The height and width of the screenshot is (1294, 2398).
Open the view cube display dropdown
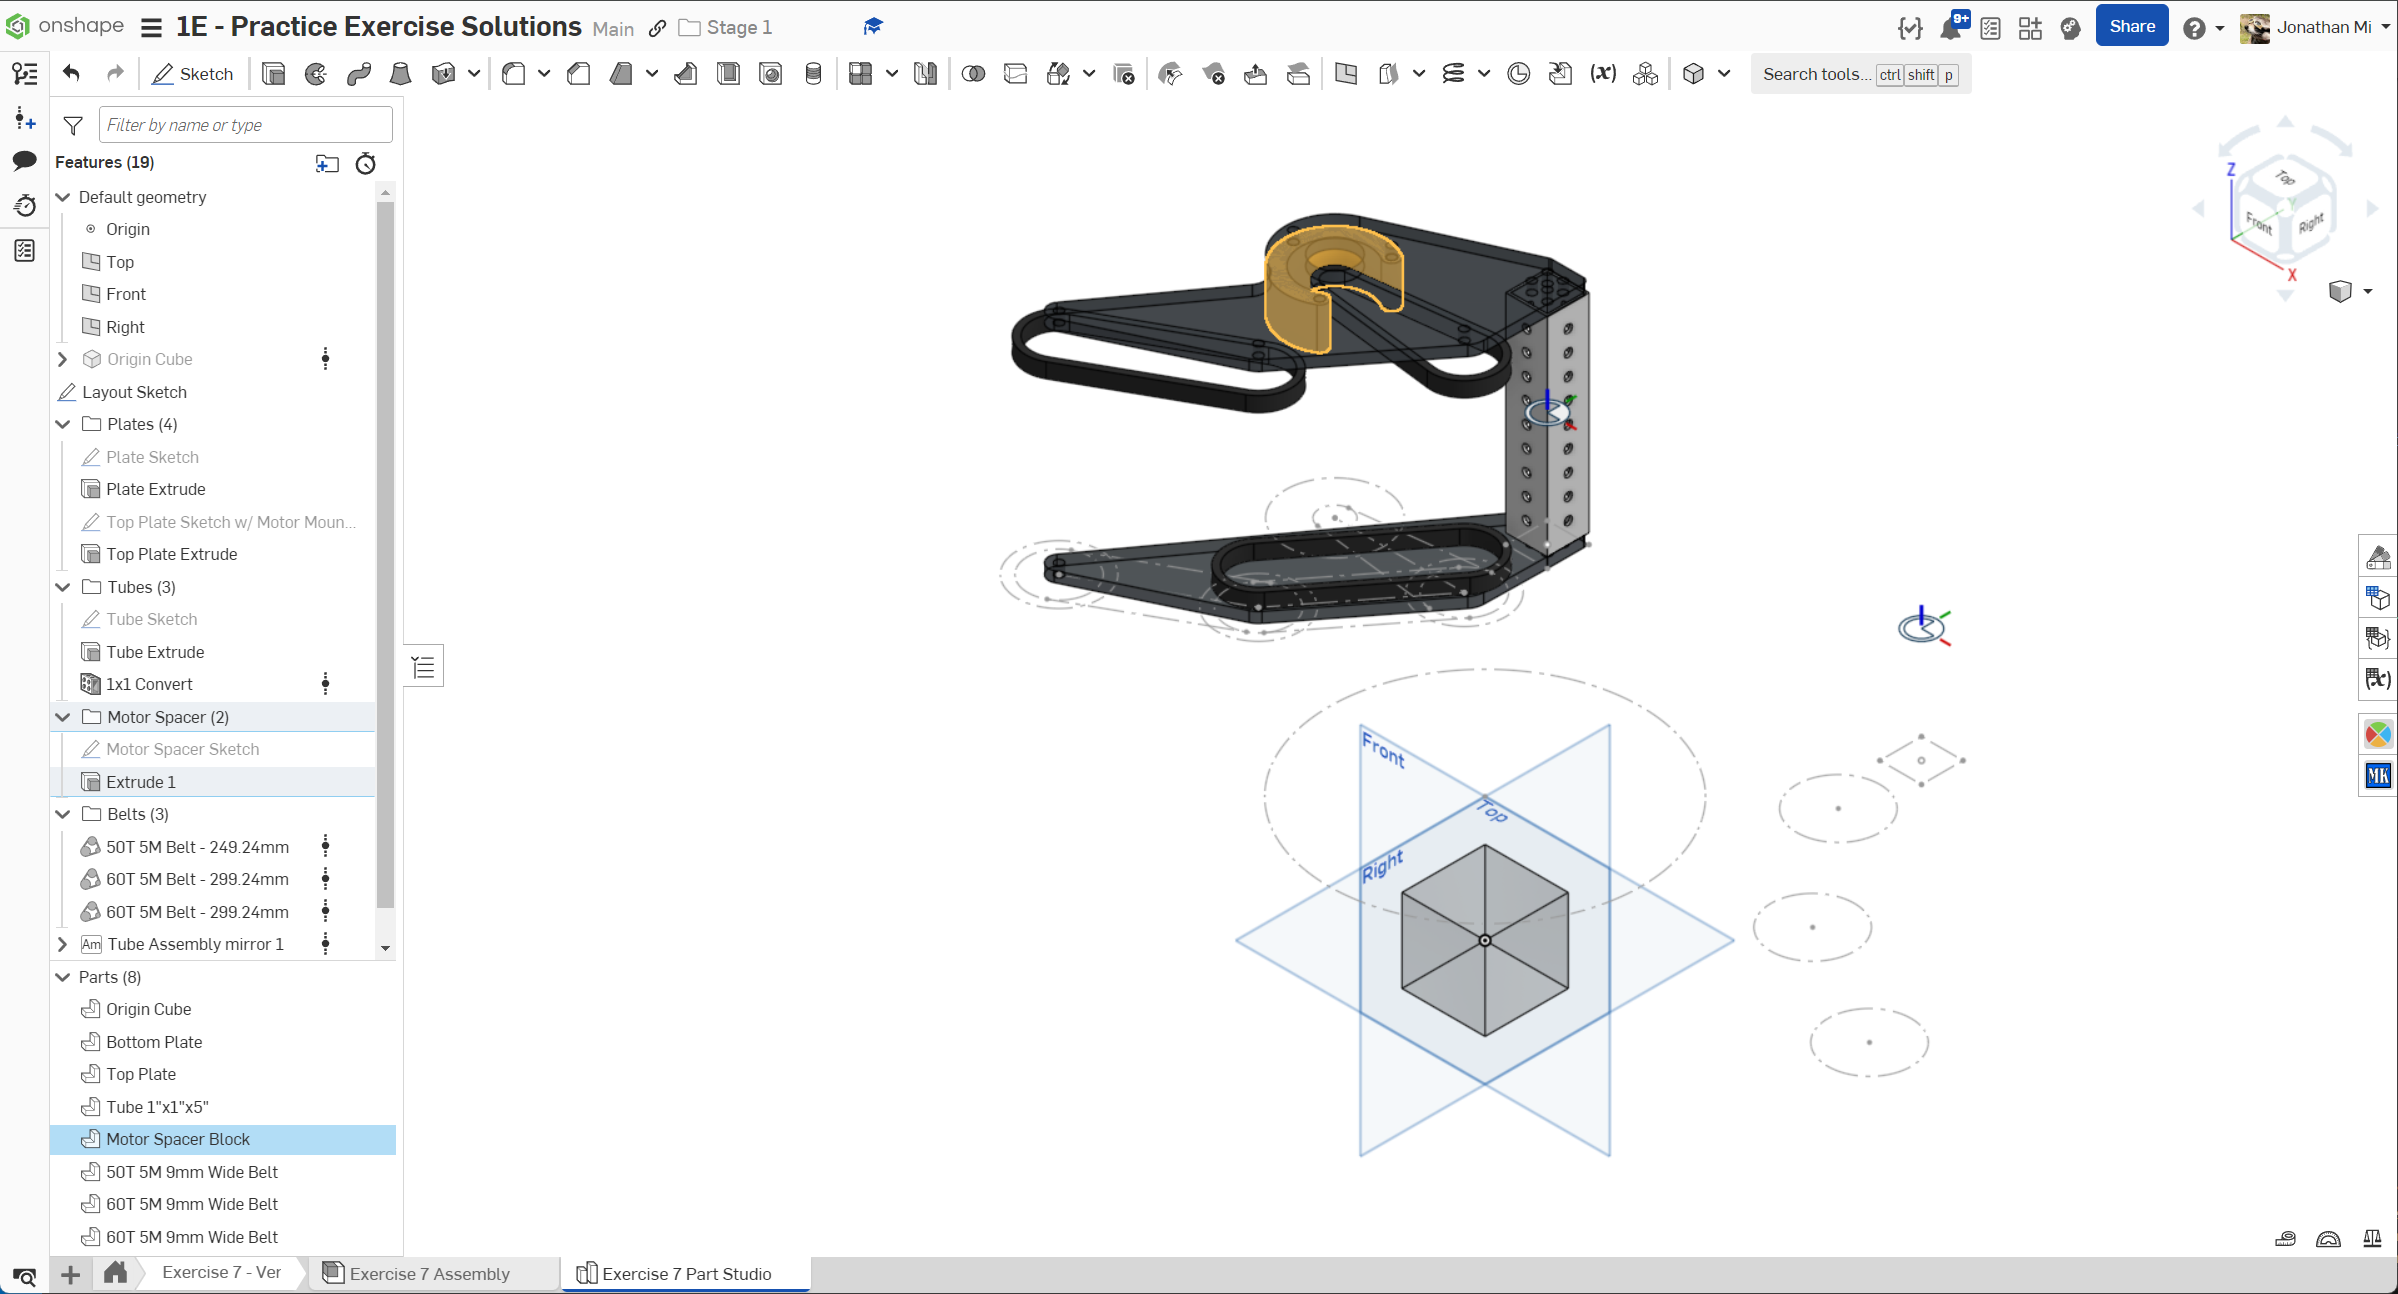2368,291
